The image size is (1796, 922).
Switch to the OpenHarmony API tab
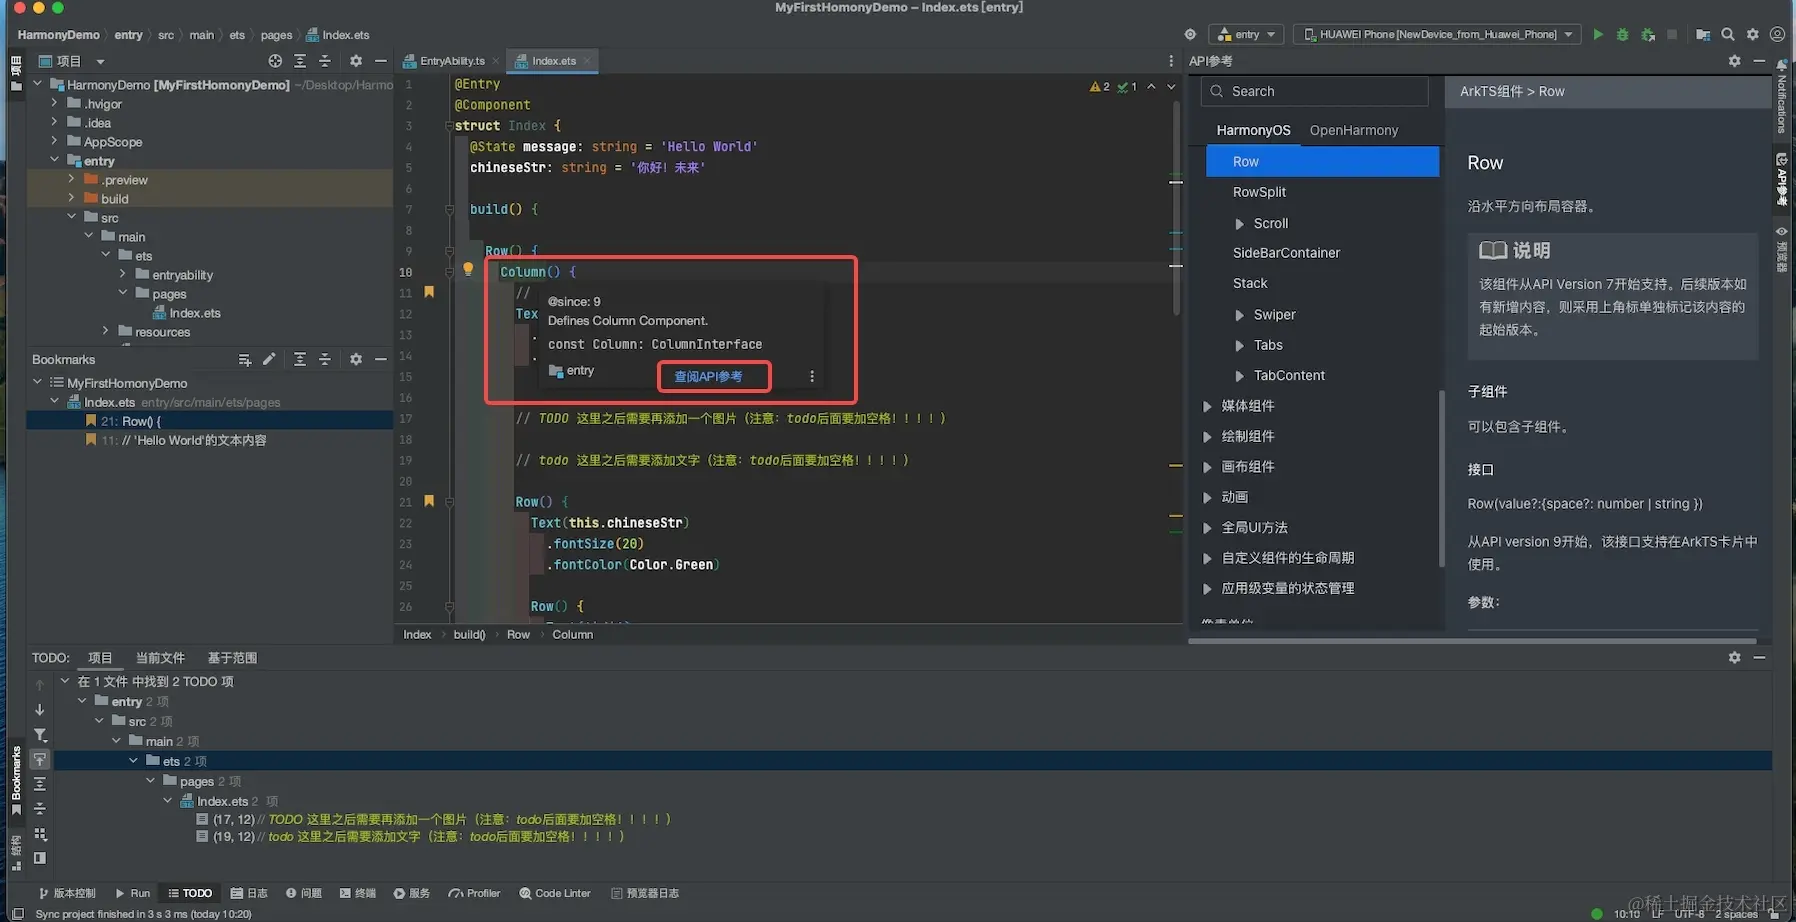(x=1354, y=130)
